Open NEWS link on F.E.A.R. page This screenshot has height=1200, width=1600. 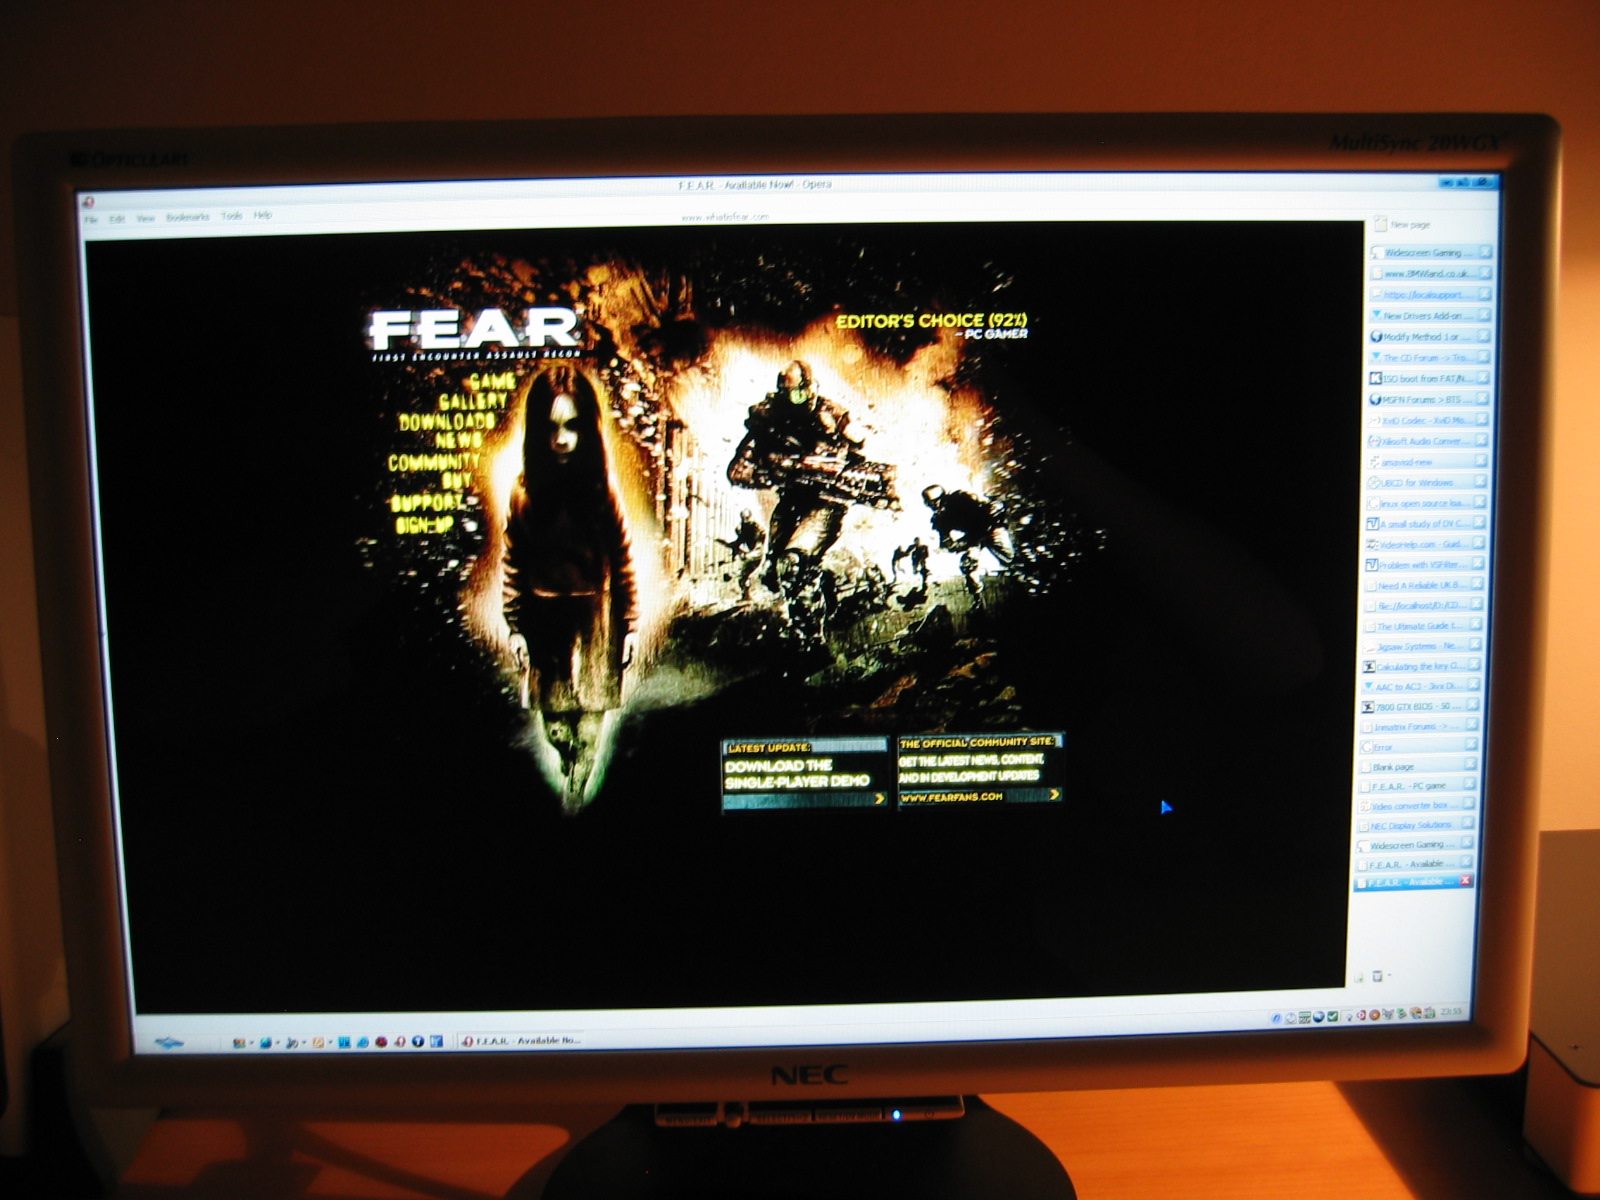click(x=458, y=440)
